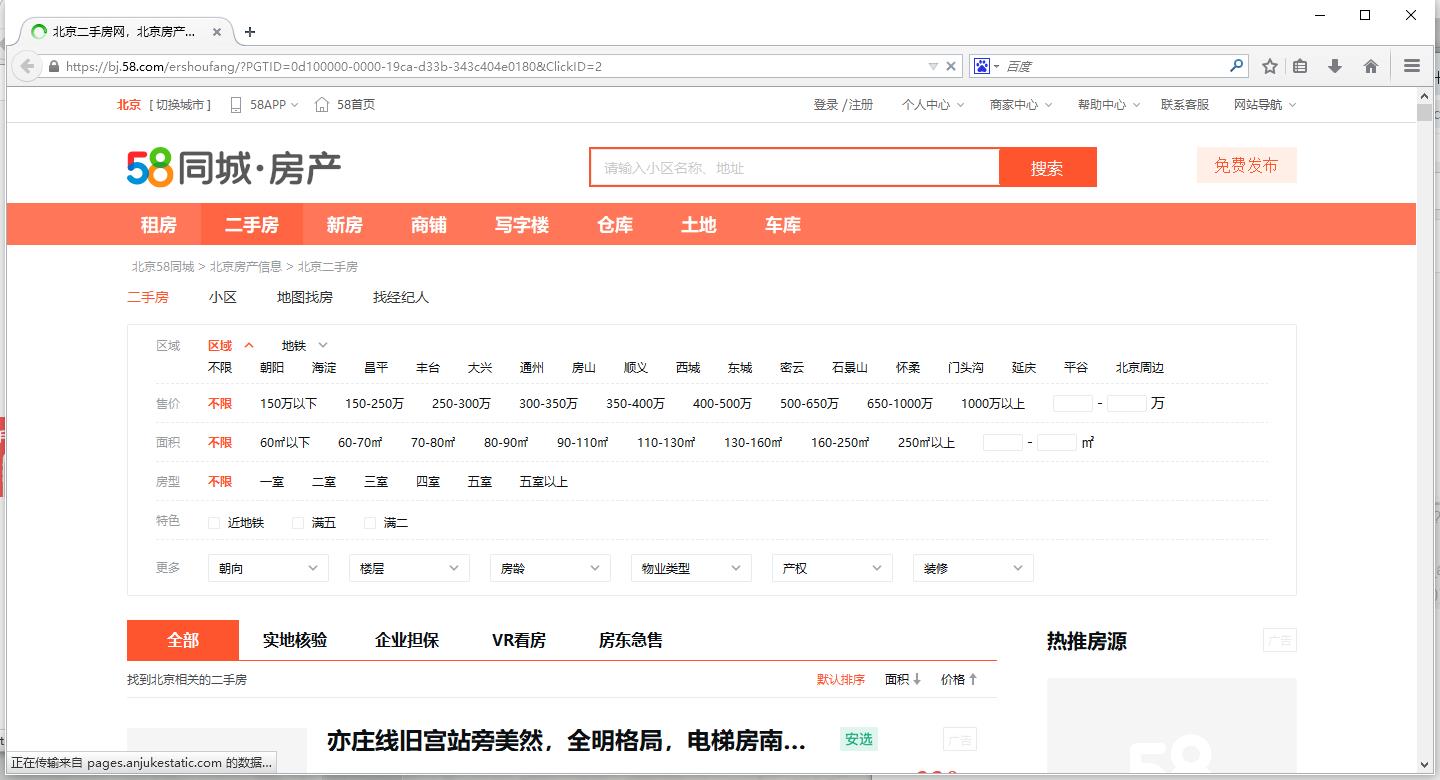Select the VR看房 listing tab

point(519,640)
